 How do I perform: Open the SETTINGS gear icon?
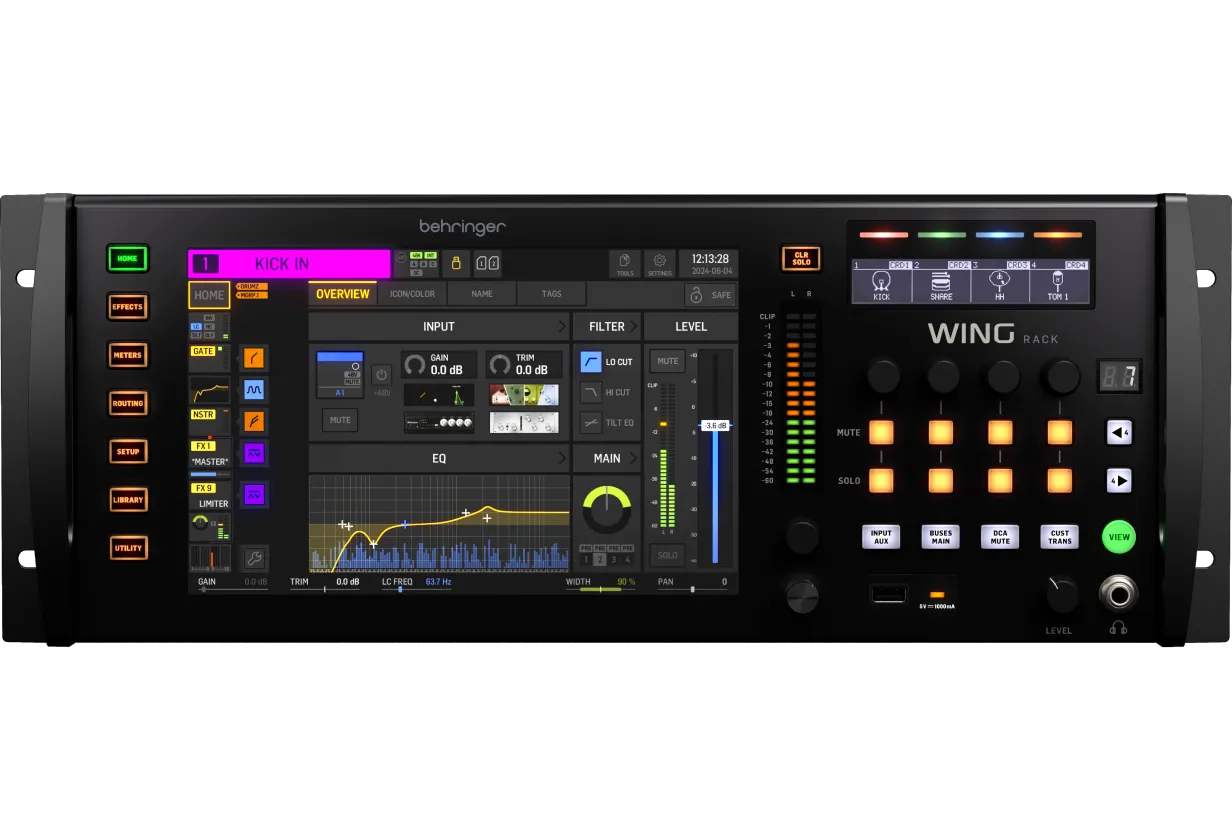pos(660,263)
